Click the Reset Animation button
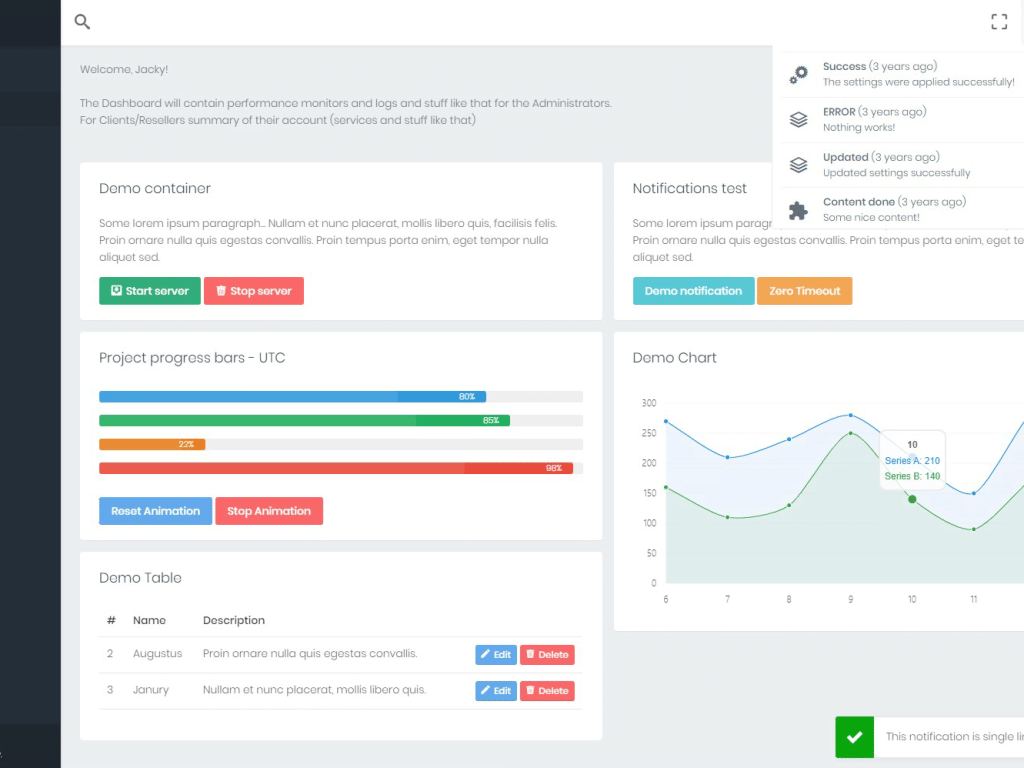 click(155, 511)
